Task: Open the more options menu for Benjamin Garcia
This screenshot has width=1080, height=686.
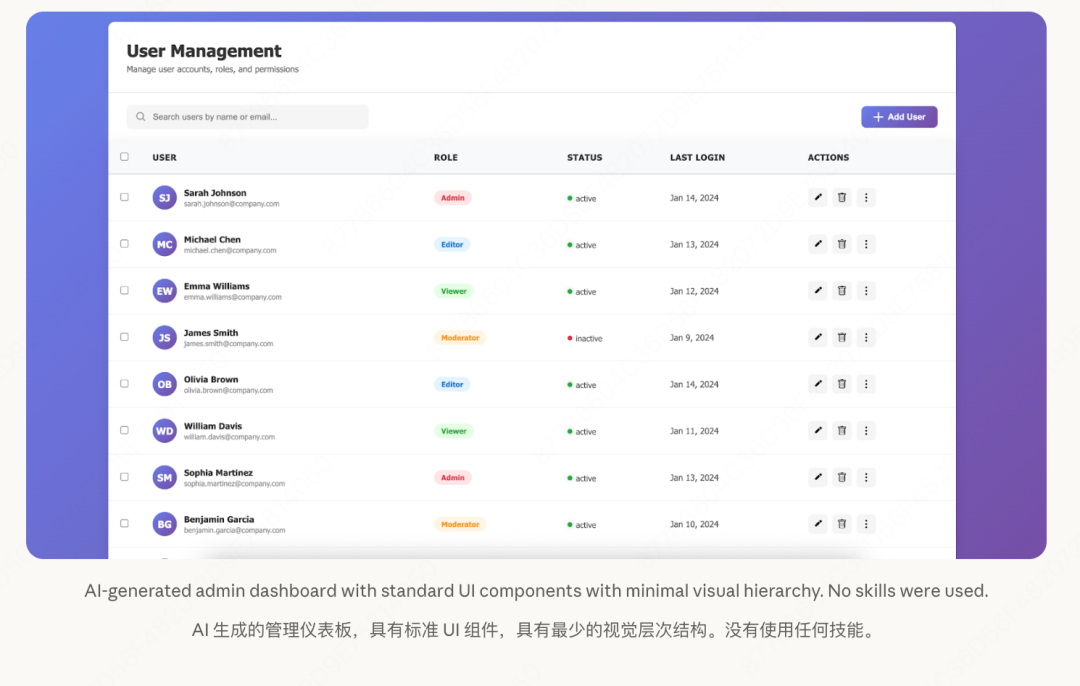Action: (866, 523)
